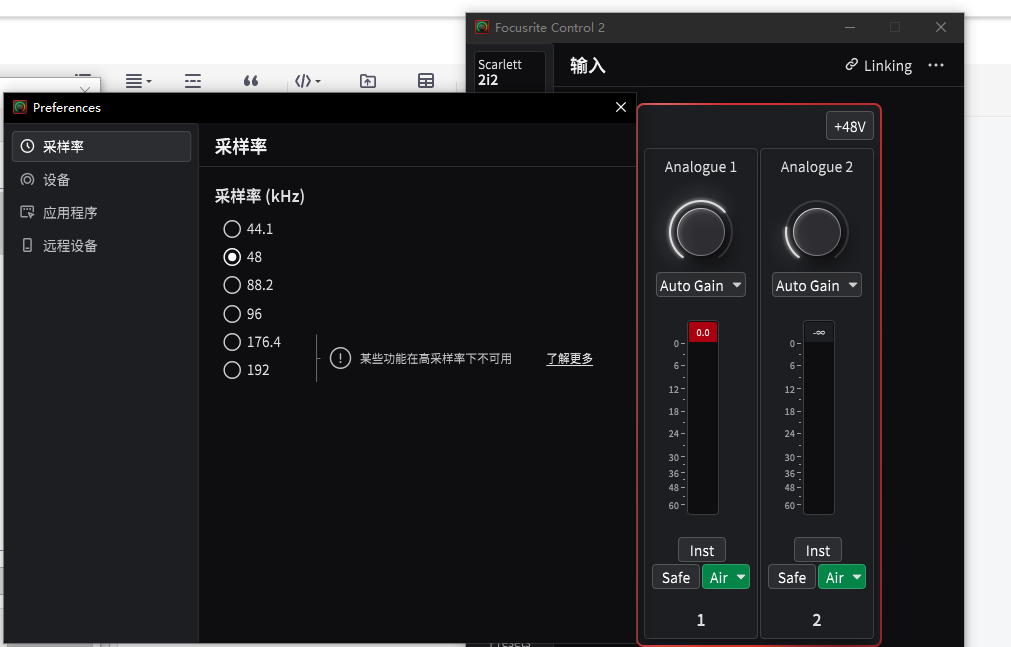Screen dimensions: 1011x647
Task: Click the horizontal rule icon in background toolbar
Action: pos(193,81)
